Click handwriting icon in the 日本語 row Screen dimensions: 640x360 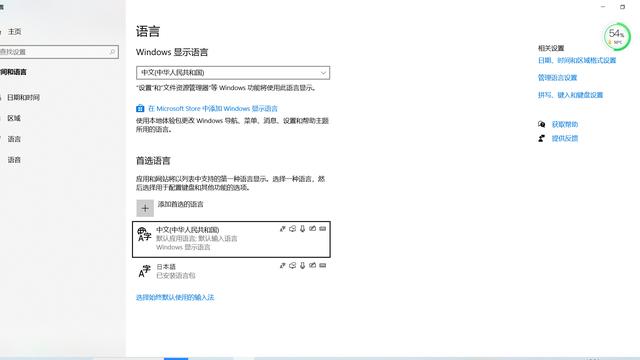(x=312, y=265)
